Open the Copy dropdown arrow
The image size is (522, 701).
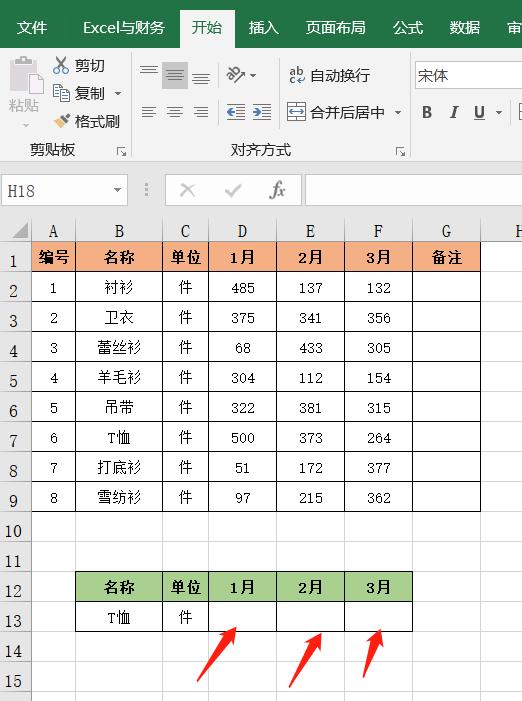click(x=118, y=93)
